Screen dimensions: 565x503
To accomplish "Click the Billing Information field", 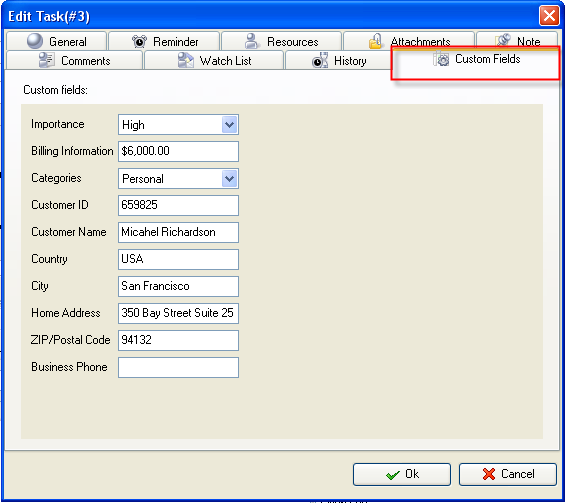I will point(178,151).
